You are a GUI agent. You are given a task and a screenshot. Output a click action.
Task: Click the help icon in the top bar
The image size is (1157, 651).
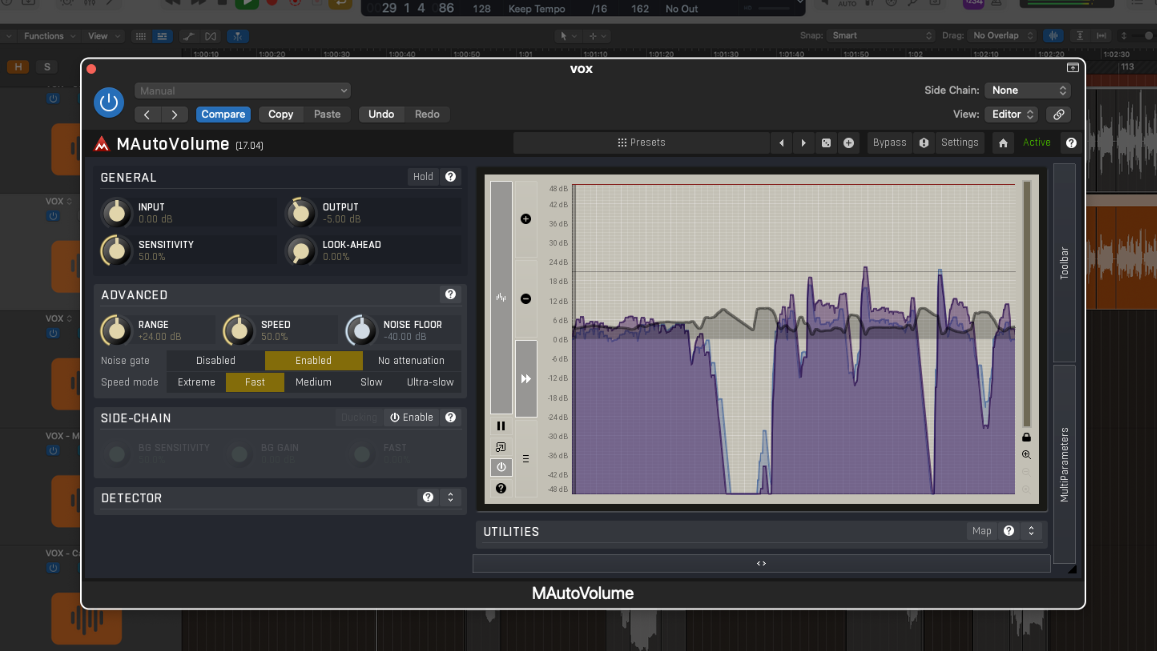click(x=1071, y=143)
